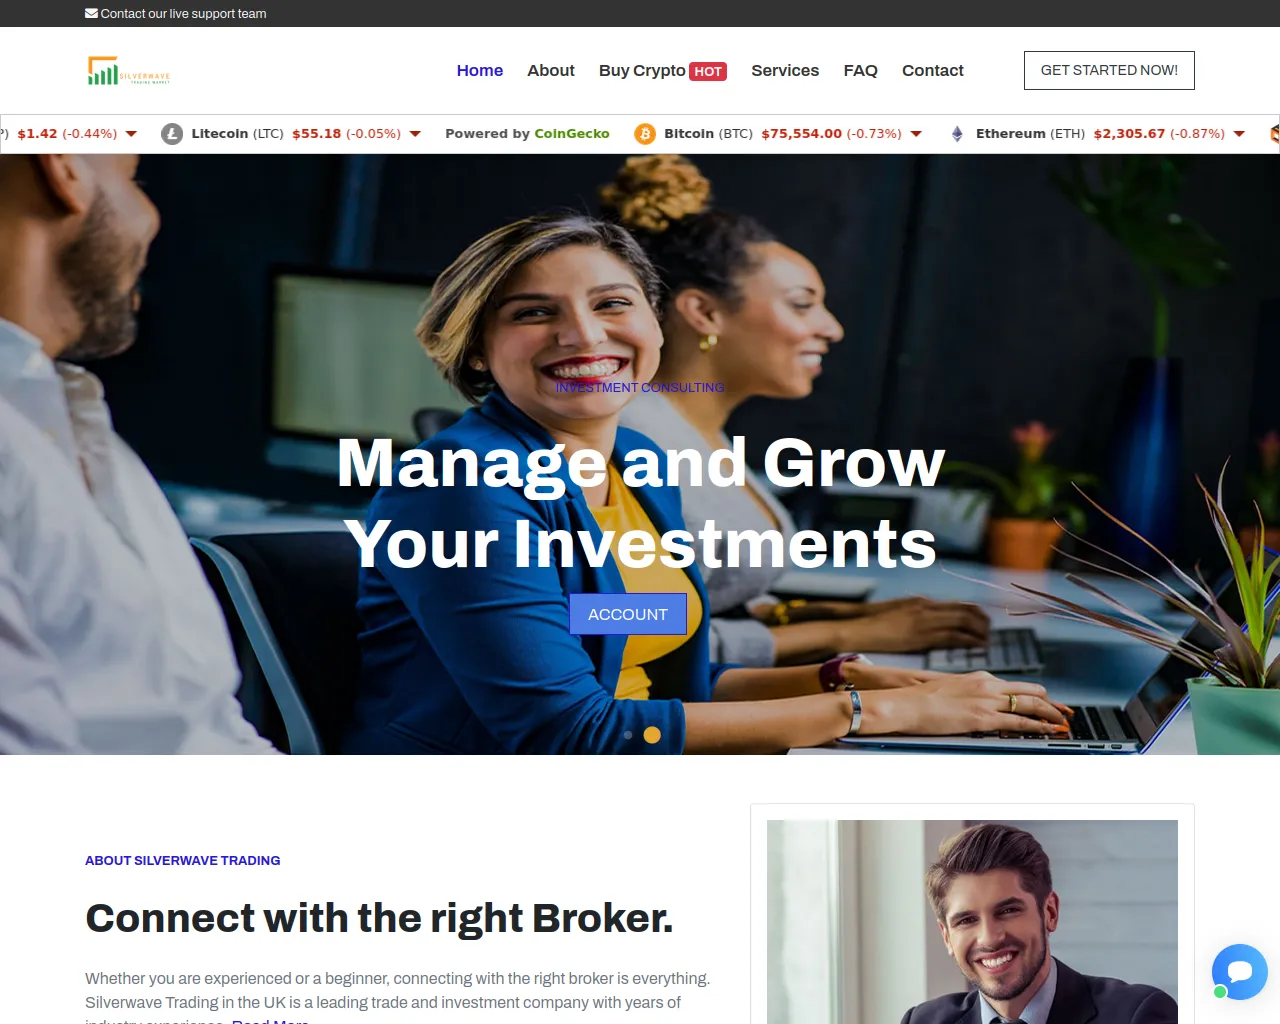Select the small gray carousel dot
Screen dimensions: 1280x1024
628,735
